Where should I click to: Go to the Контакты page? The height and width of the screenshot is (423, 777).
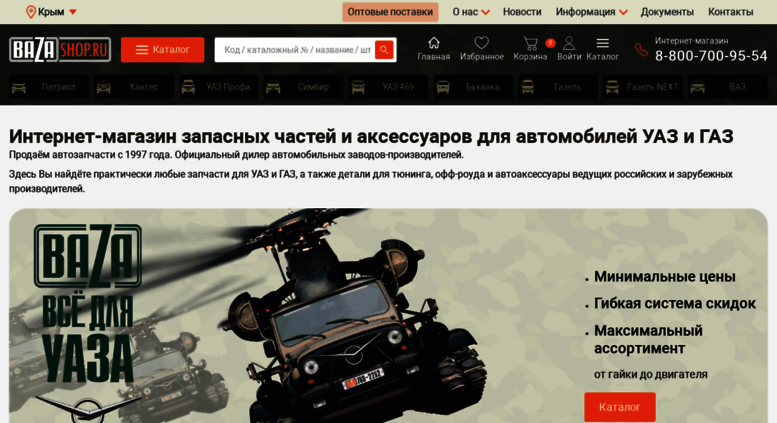point(730,12)
